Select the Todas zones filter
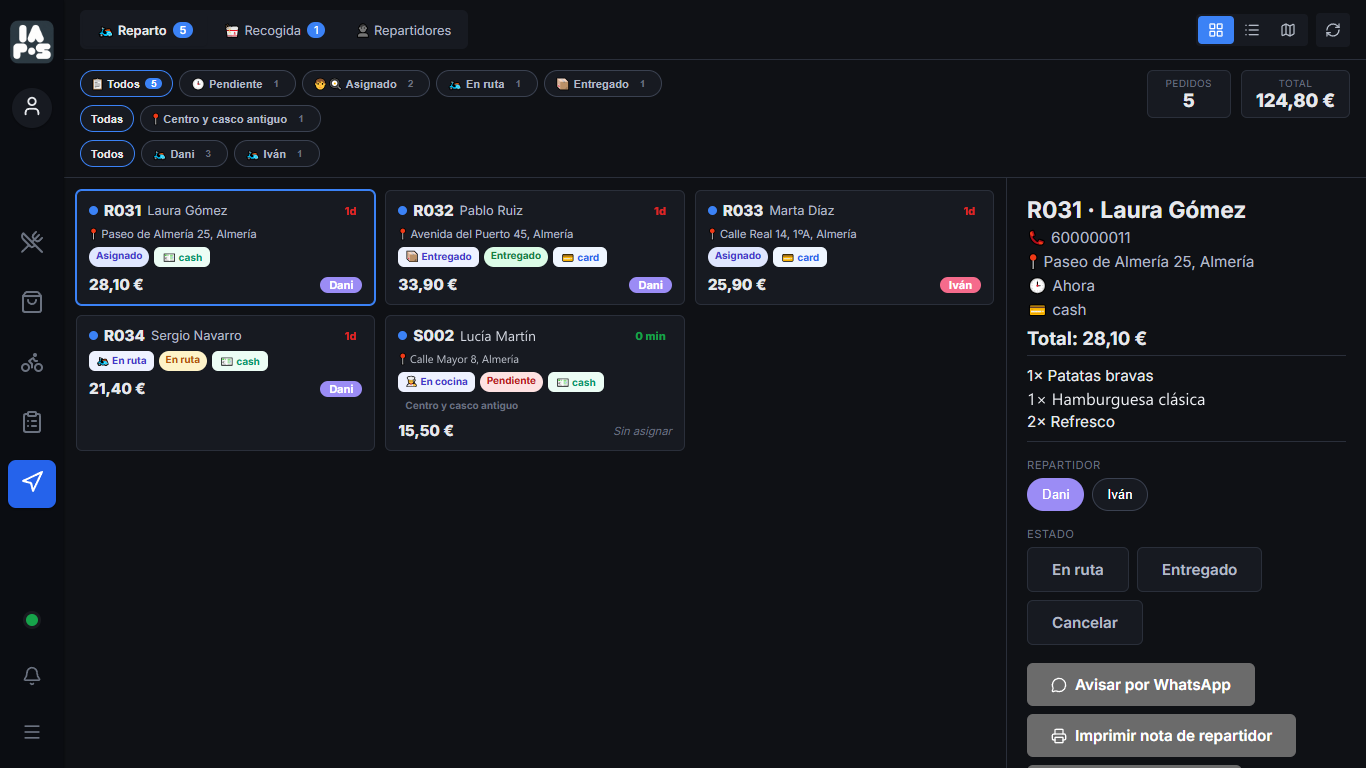The width and height of the screenshot is (1366, 768). pos(107,119)
